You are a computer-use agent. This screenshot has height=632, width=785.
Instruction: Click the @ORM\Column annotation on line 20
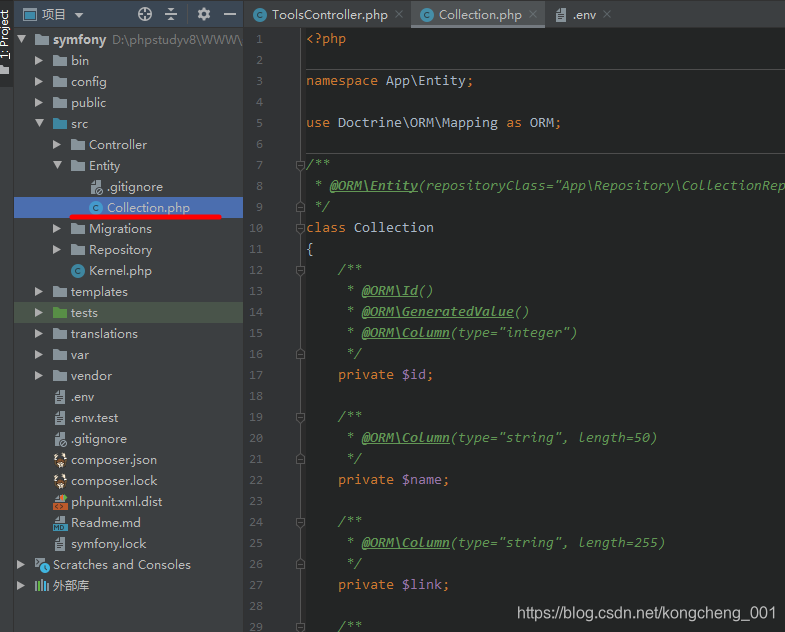coord(406,438)
